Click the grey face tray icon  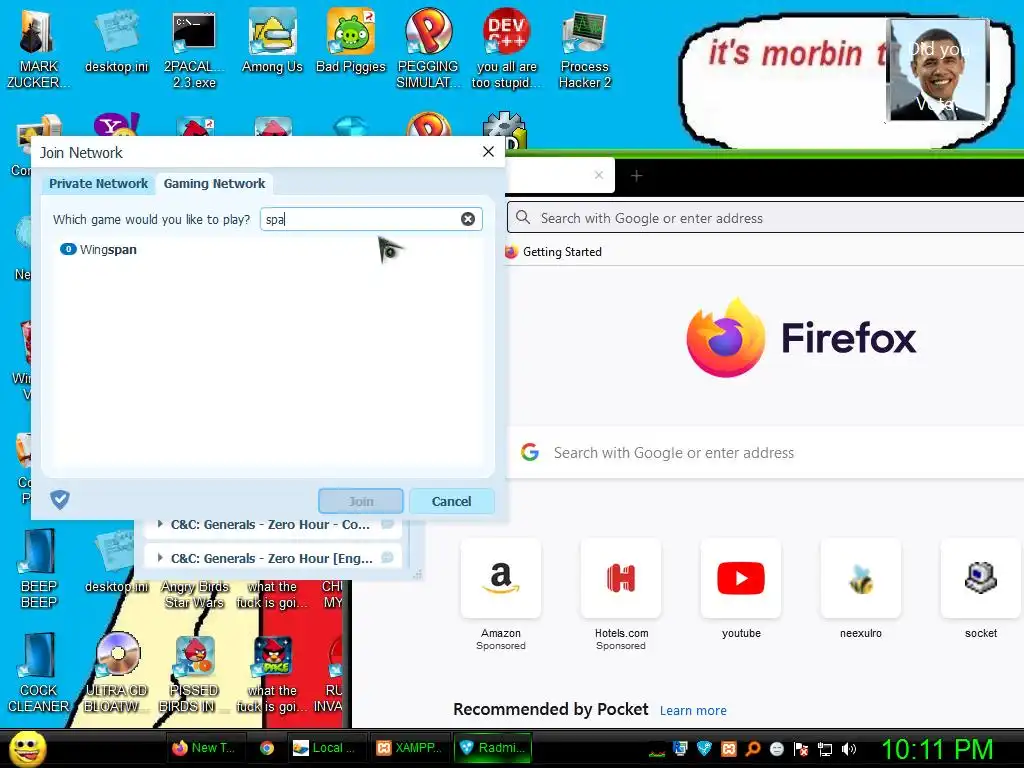pos(777,748)
